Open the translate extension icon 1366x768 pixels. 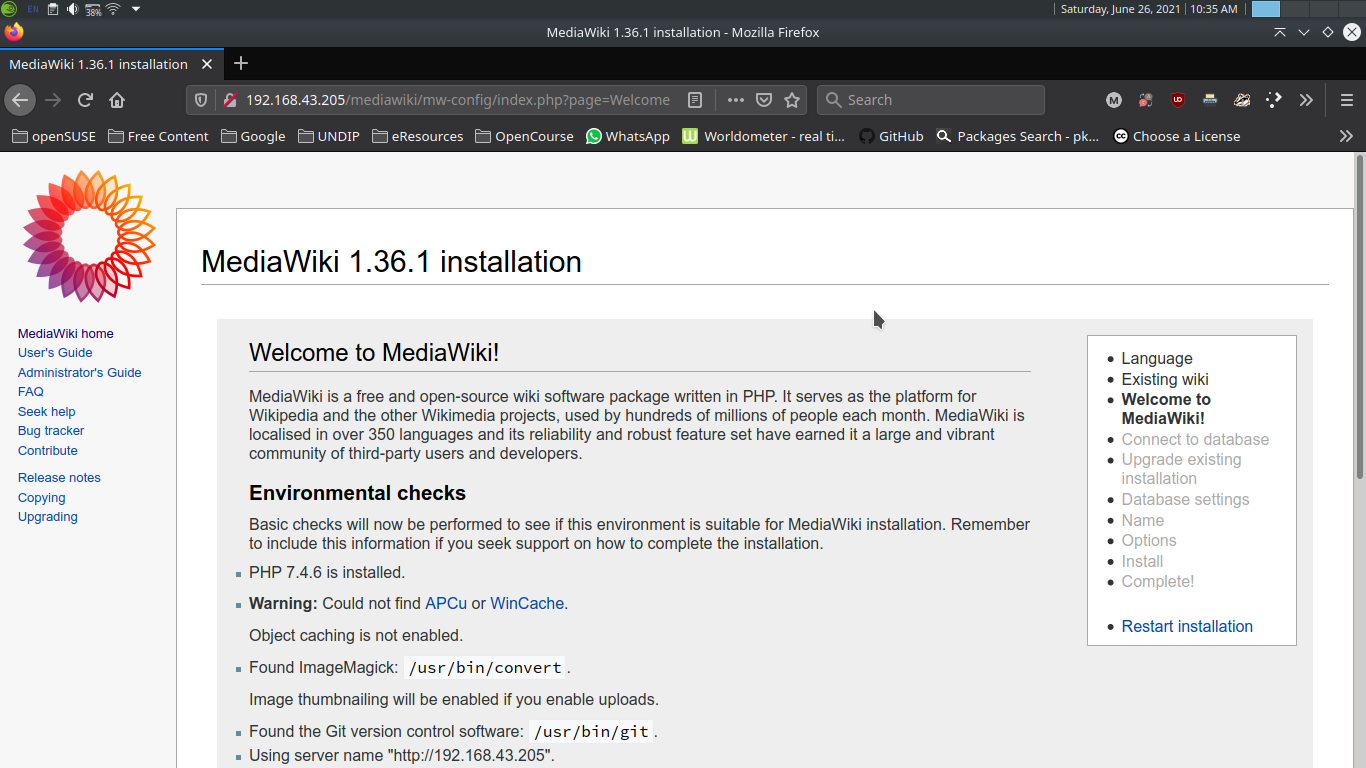pos(1146,100)
